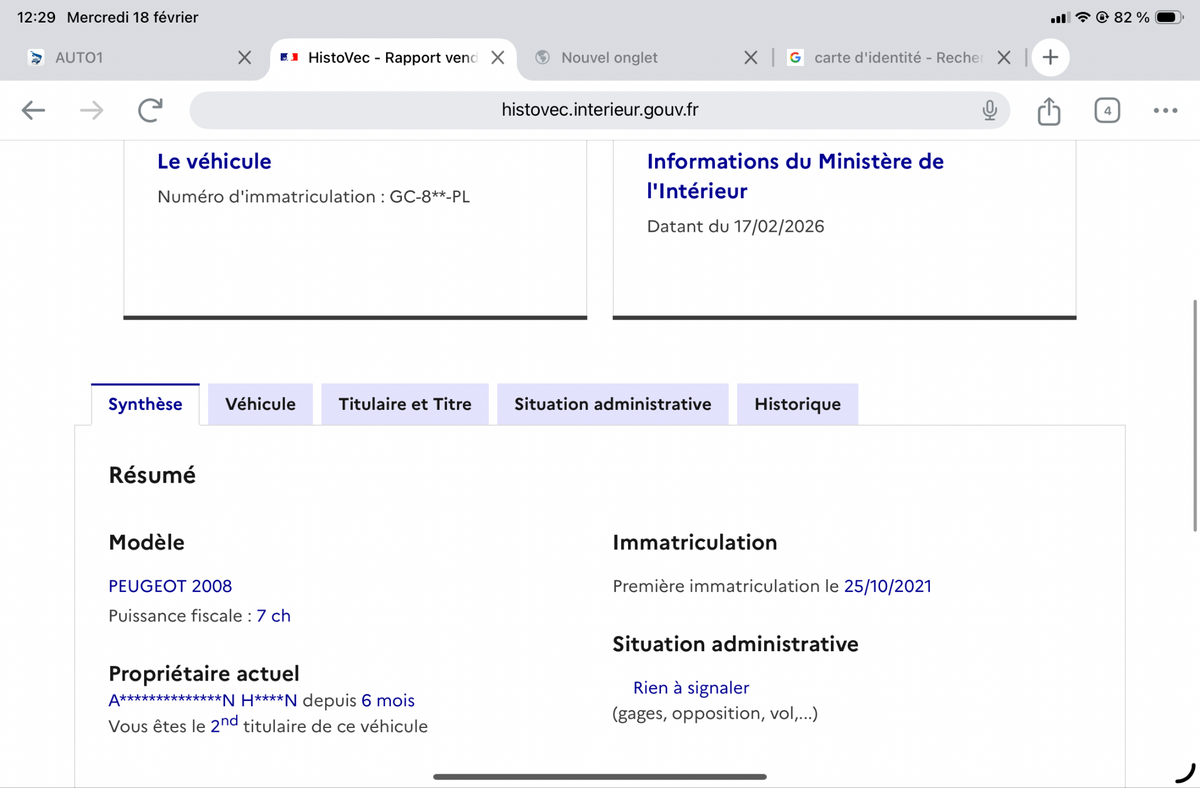This screenshot has height=788, width=1200.
Task: Close the AUTO1 tab
Action: point(244,58)
